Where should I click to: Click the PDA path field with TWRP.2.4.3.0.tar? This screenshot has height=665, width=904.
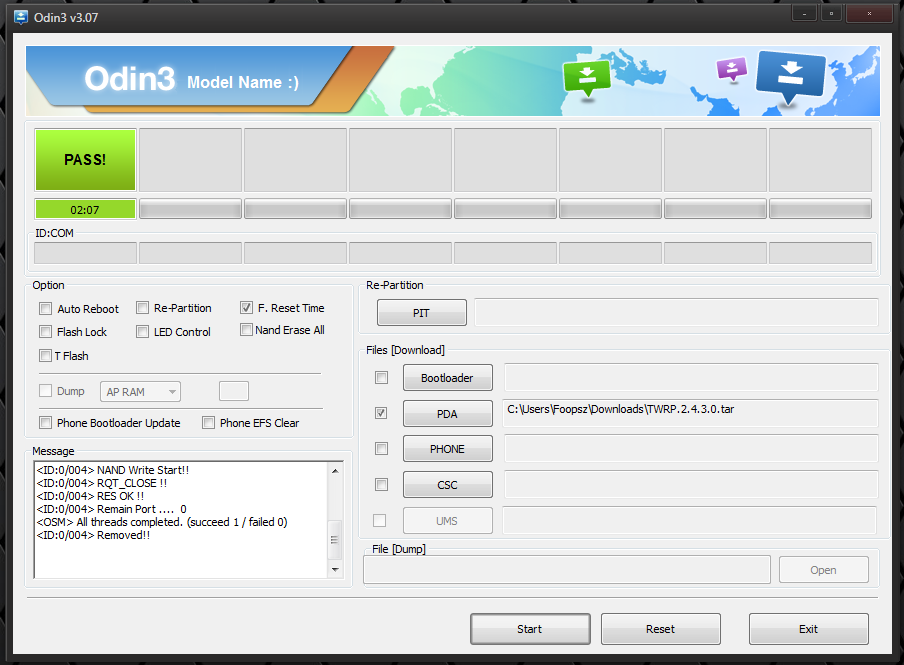pos(691,413)
